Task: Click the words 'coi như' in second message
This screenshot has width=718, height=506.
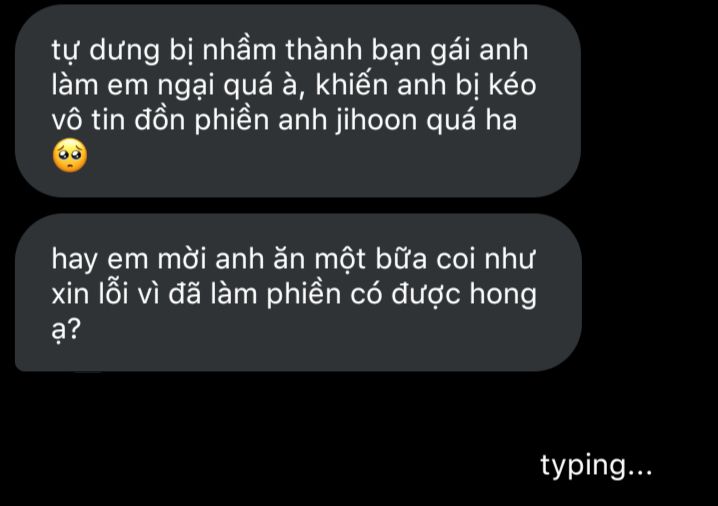Action: 485,259
